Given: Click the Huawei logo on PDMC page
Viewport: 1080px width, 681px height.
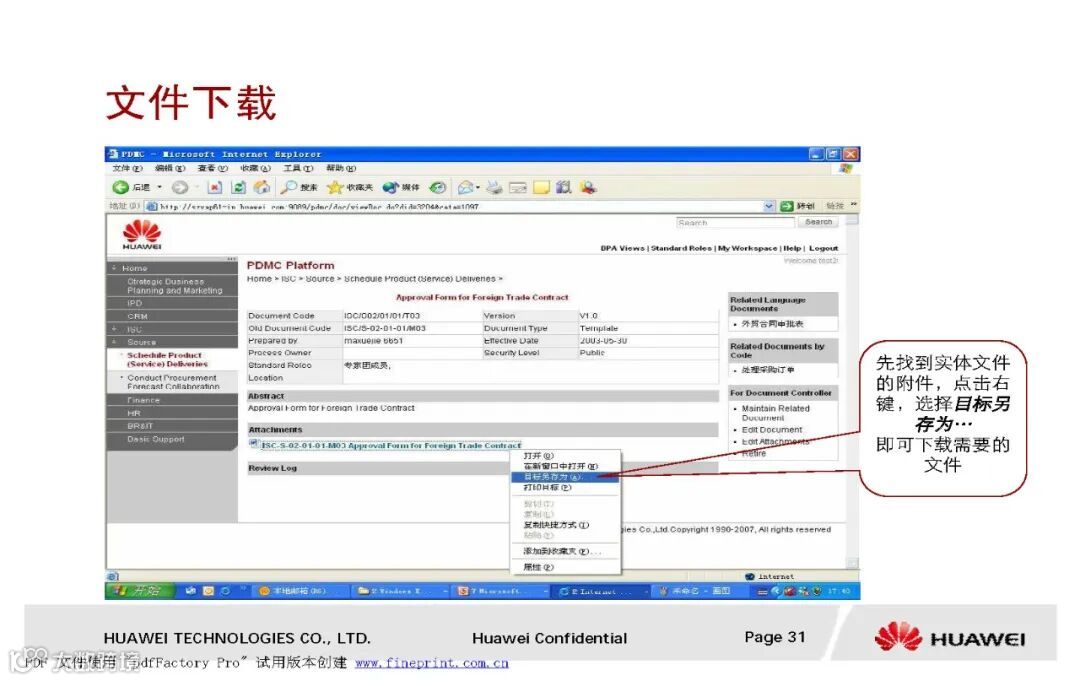Looking at the screenshot, I should [142, 235].
